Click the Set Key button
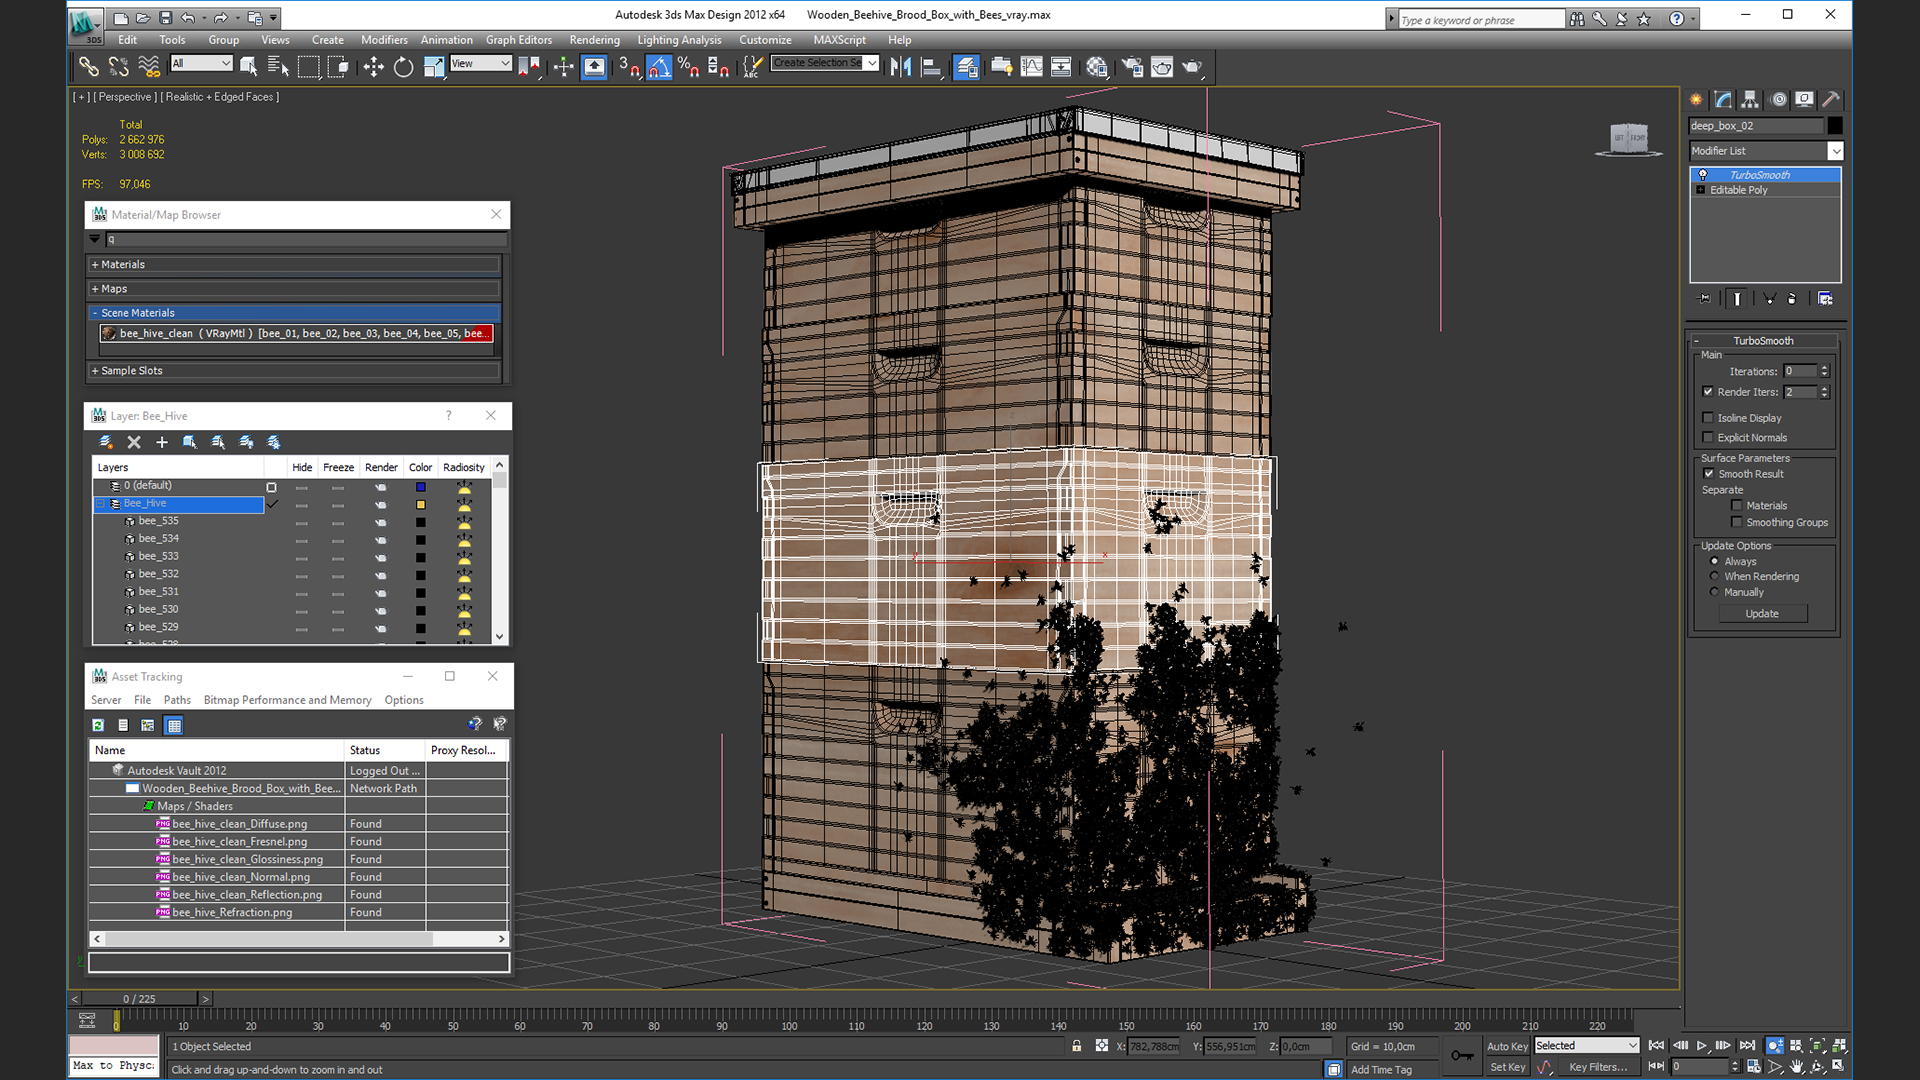Image resolution: width=1920 pixels, height=1080 pixels. (x=1507, y=1068)
